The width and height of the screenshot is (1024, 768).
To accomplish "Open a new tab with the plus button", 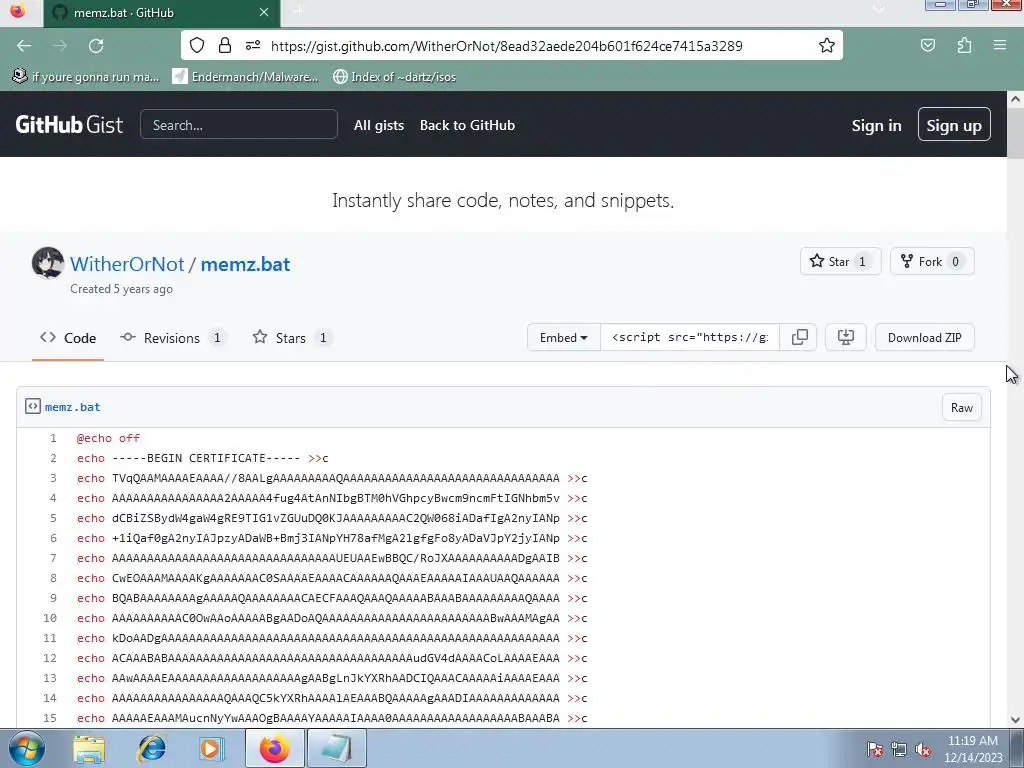I will point(298,11).
